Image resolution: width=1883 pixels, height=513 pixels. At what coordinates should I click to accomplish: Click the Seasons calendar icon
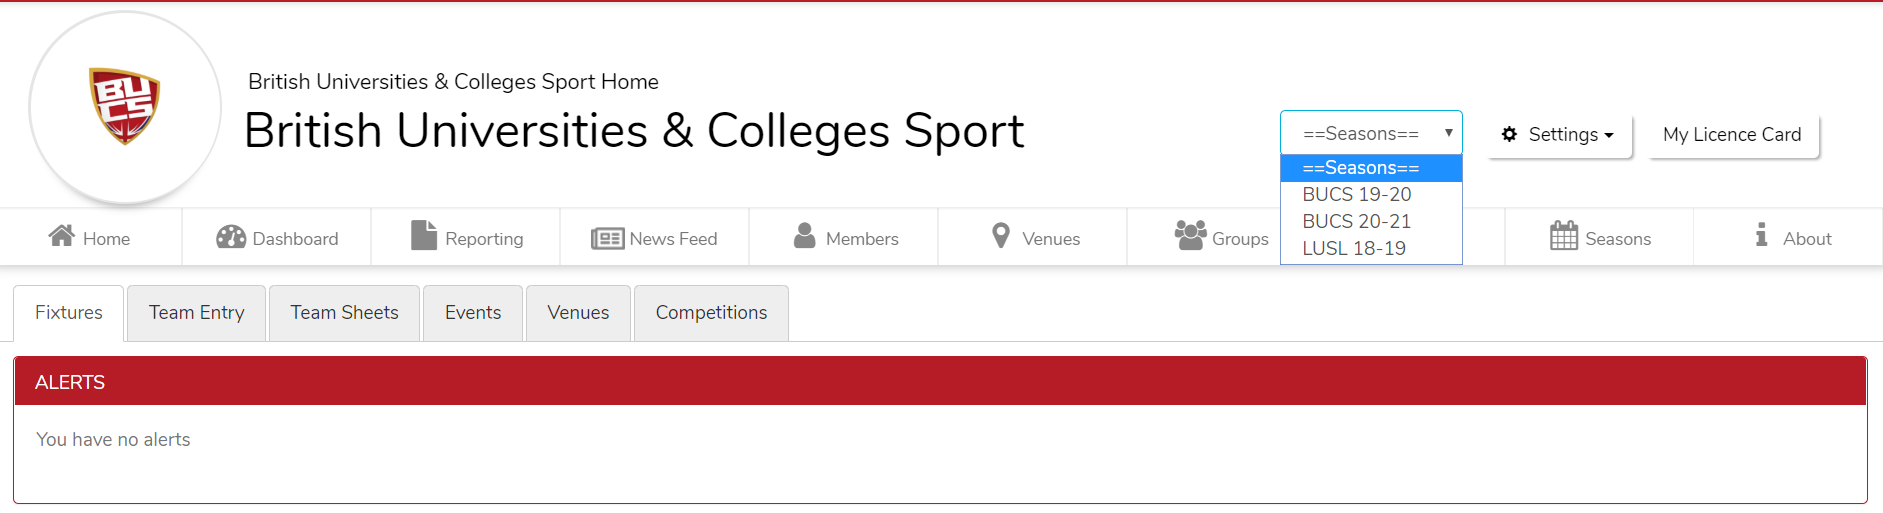coord(1564,236)
